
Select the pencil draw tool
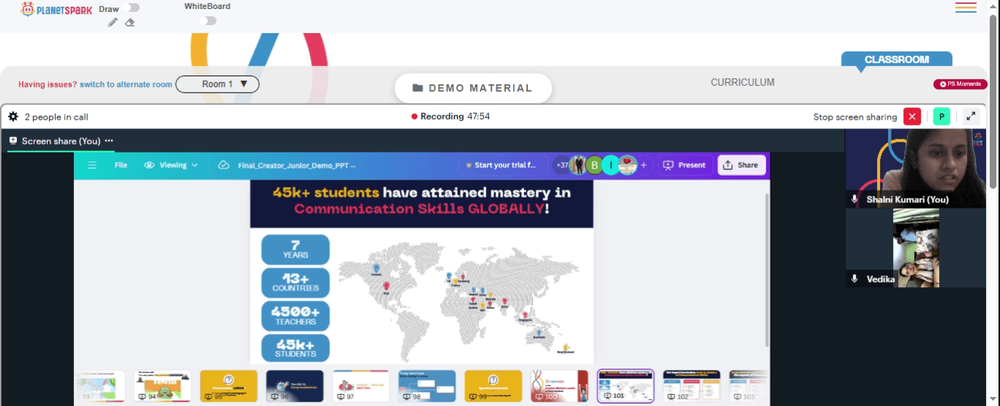[113, 22]
